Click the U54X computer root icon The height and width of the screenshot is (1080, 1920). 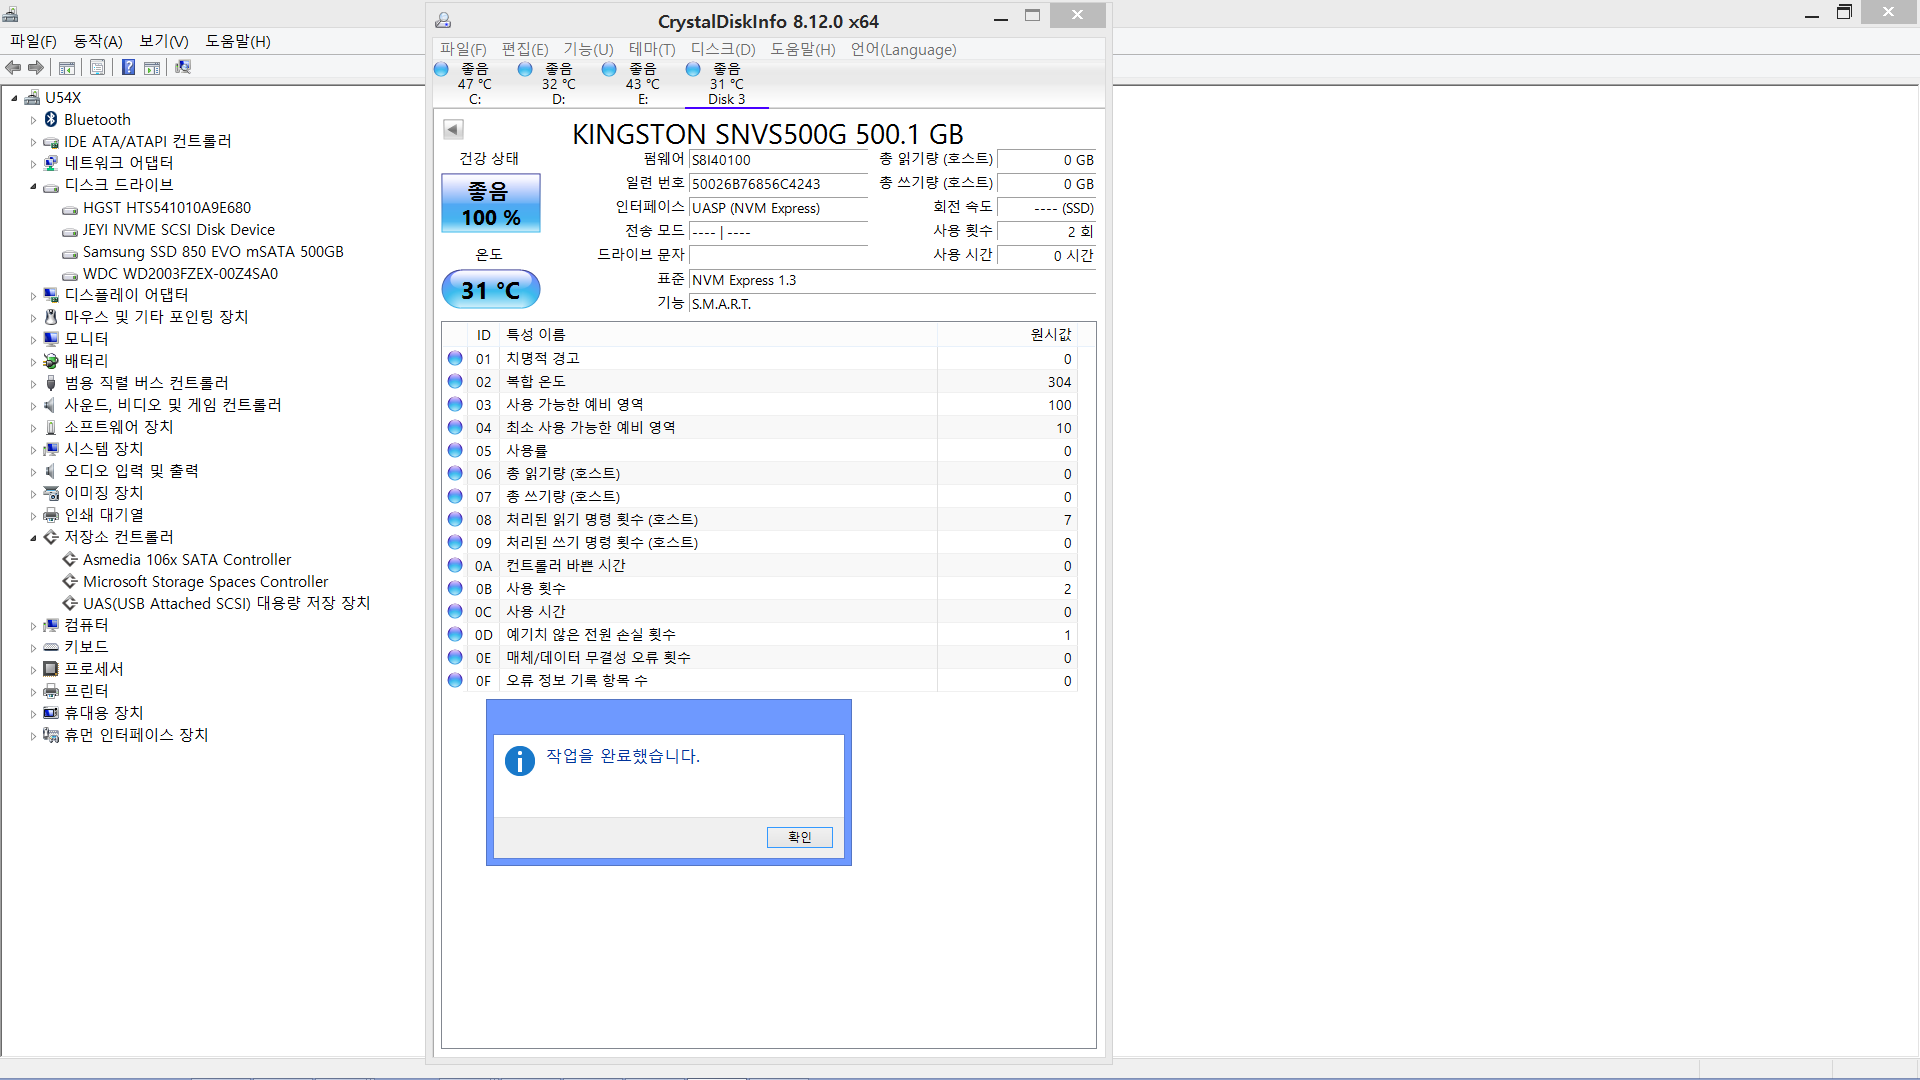(32, 97)
